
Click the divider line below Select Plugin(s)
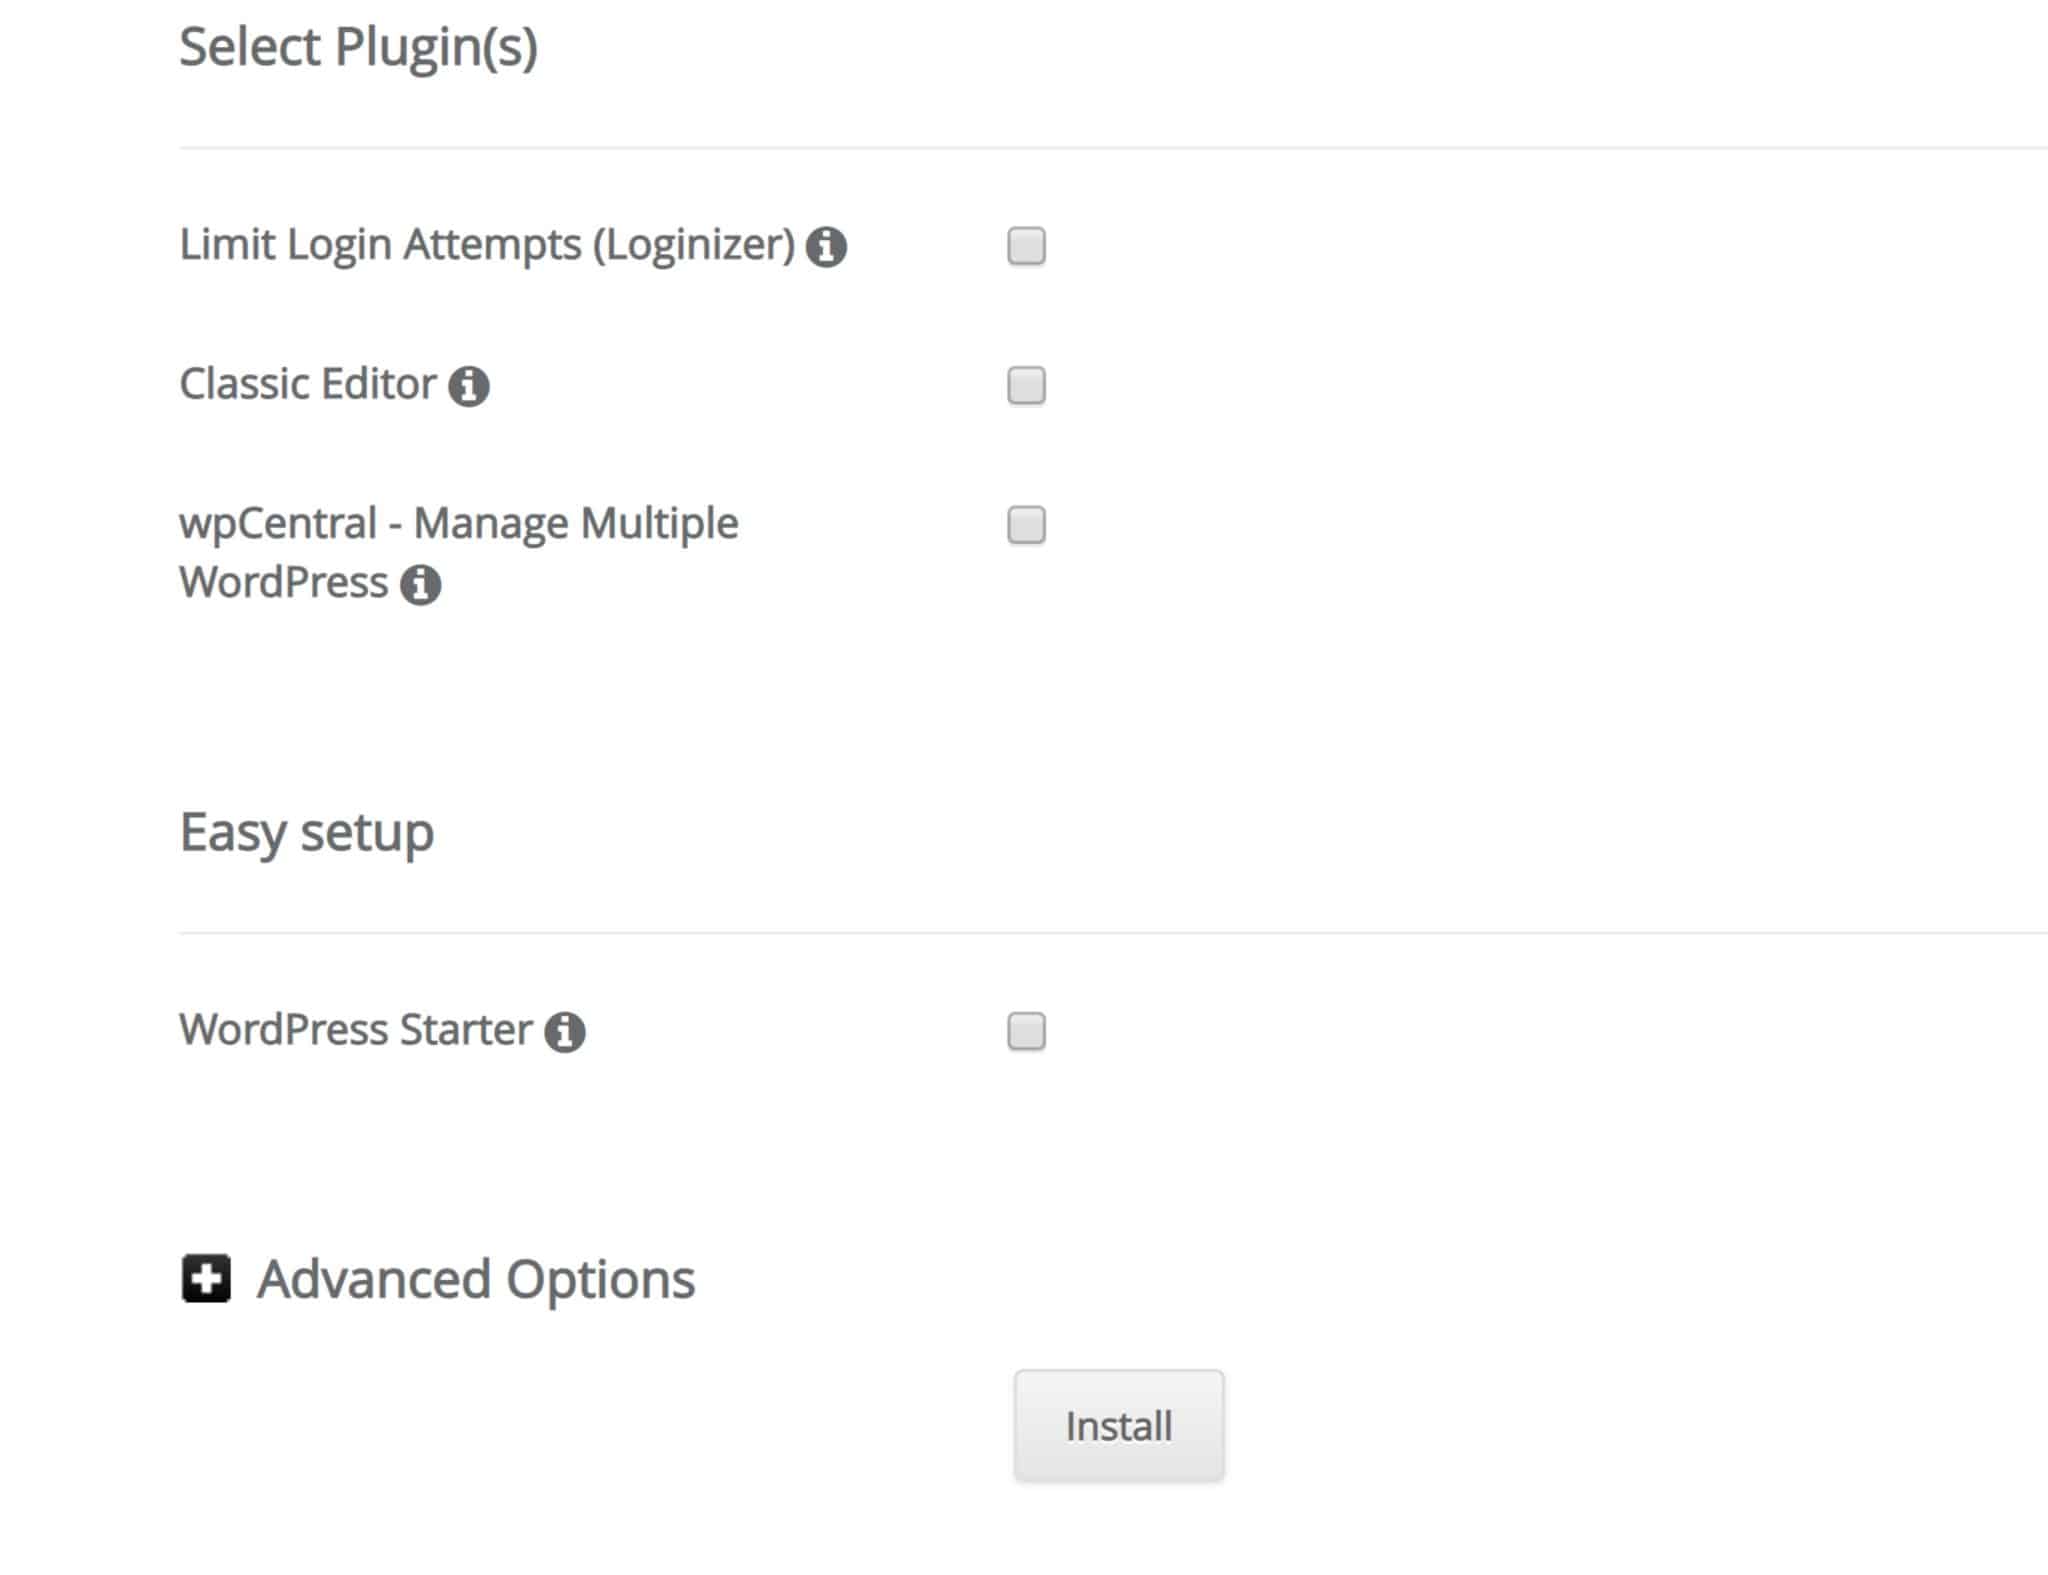pyautogui.click(x=1100, y=148)
